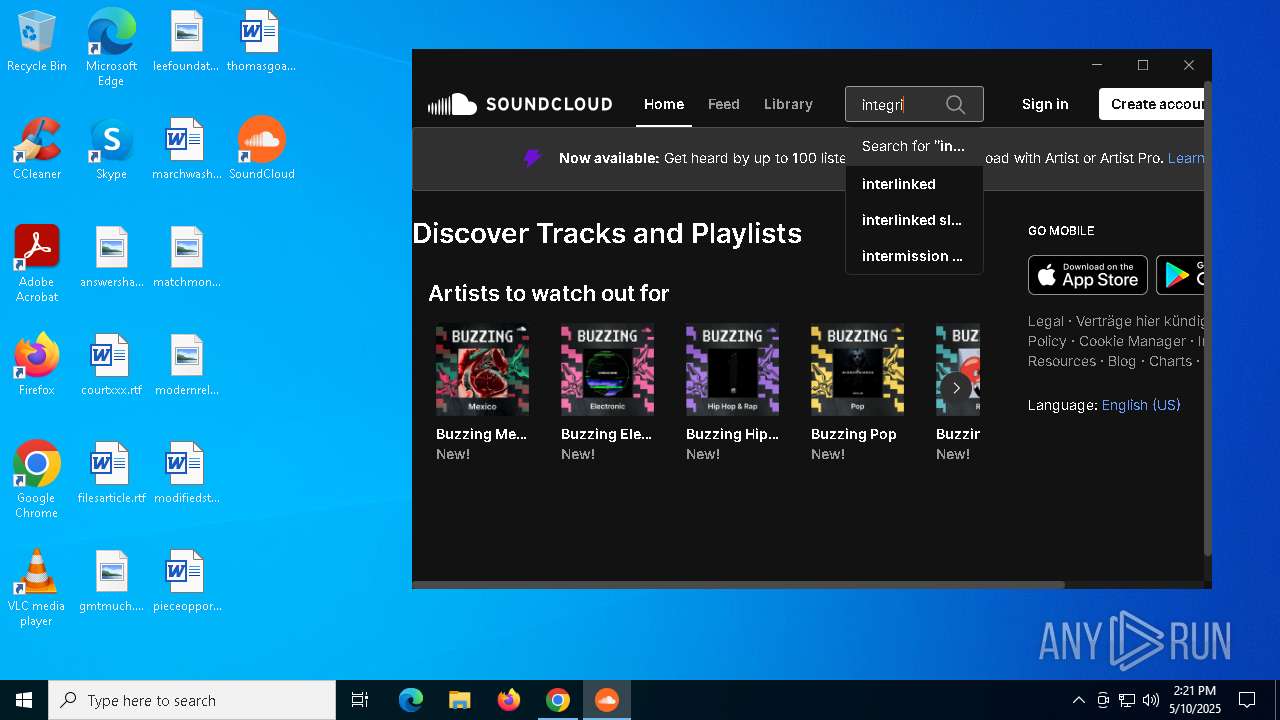Click the Windows 'Type here to search' box
This screenshot has height=720, width=1280.
click(192, 700)
